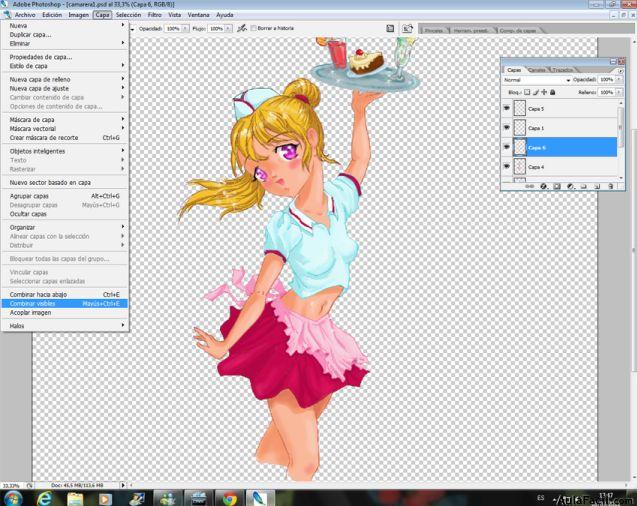The width and height of the screenshot is (637, 506).
Task: Enable lock position cross icon
Action: pos(544,92)
